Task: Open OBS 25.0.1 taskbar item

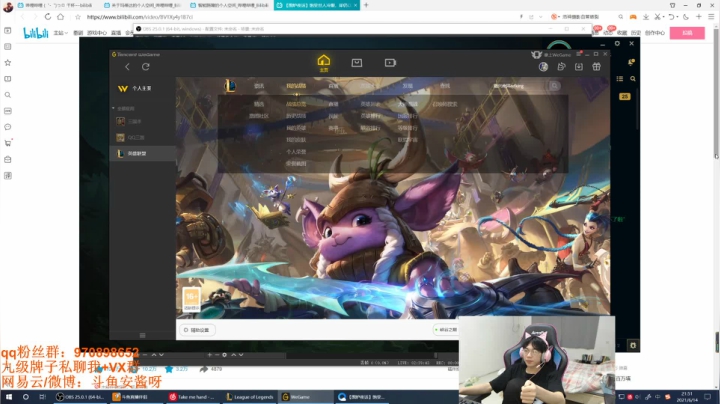Action: click(81, 397)
